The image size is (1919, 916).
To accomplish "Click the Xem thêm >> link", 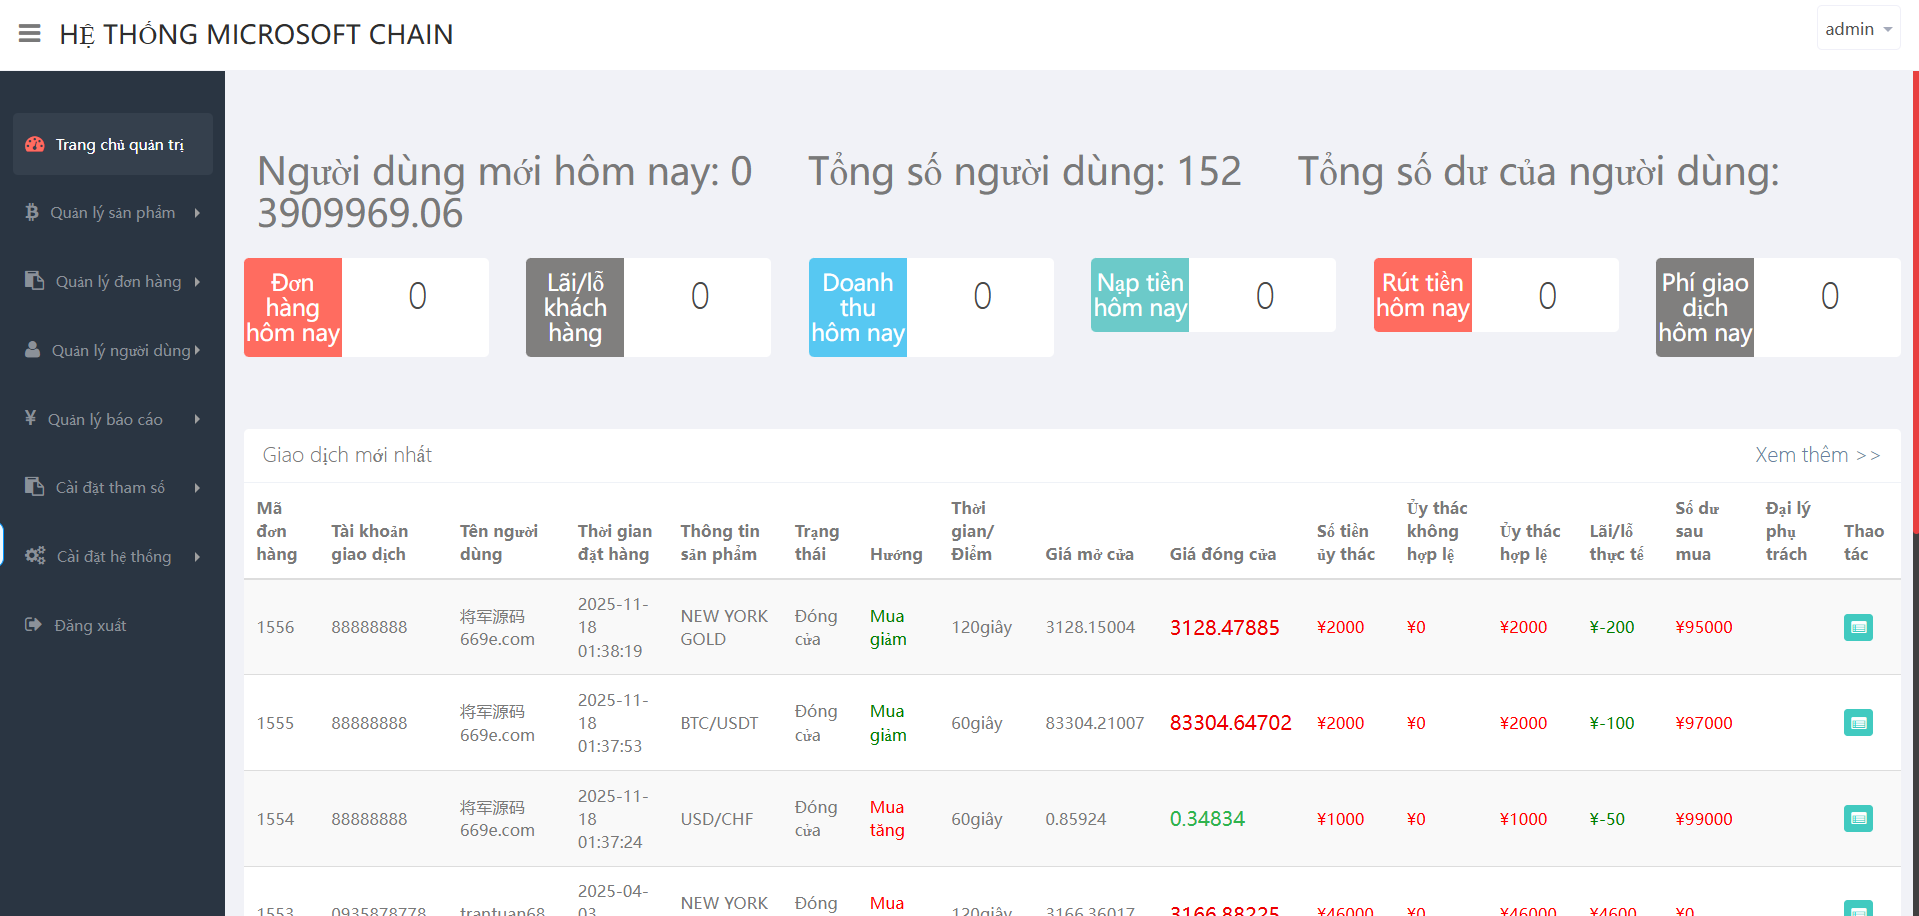I will [x=1817, y=455].
